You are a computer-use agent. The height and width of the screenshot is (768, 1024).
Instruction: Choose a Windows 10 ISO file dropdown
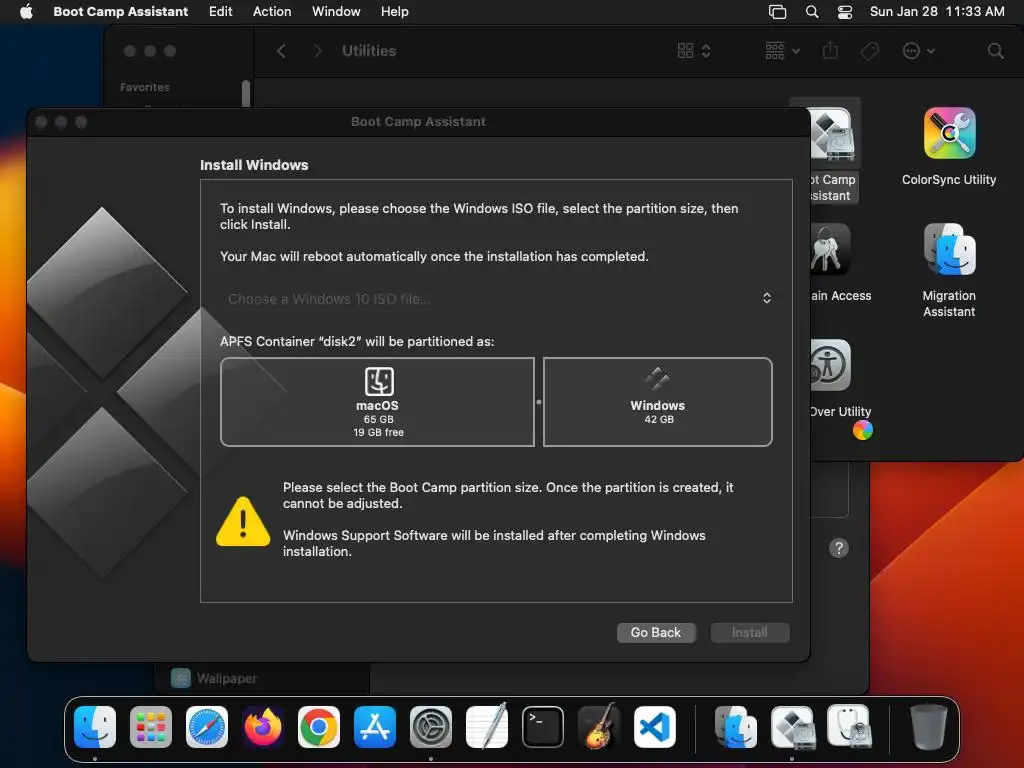point(499,298)
